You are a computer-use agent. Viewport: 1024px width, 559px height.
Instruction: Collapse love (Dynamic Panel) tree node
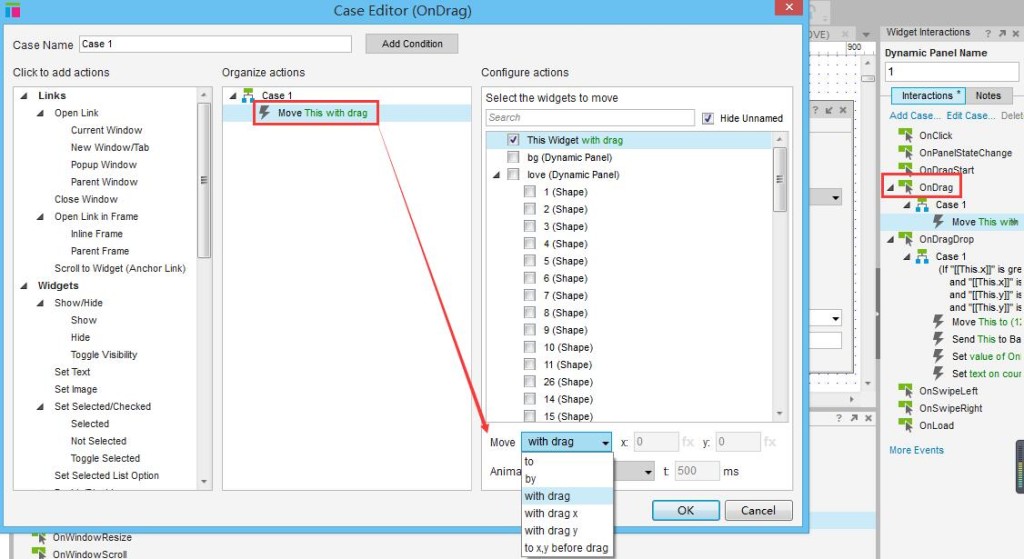(496, 175)
